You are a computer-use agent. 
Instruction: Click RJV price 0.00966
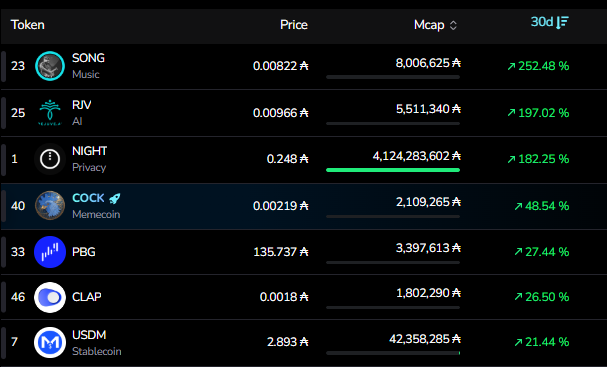[x=281, y=113]
